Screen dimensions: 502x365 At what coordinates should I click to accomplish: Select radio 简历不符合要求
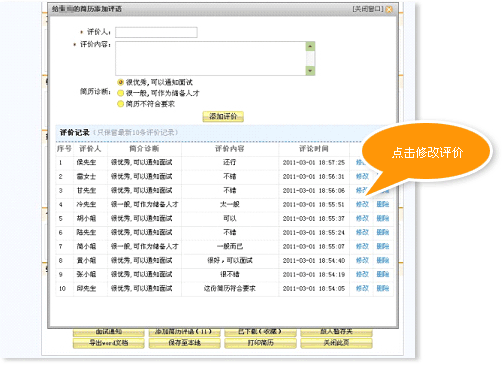pyautogui.click(x=120, y=104)
